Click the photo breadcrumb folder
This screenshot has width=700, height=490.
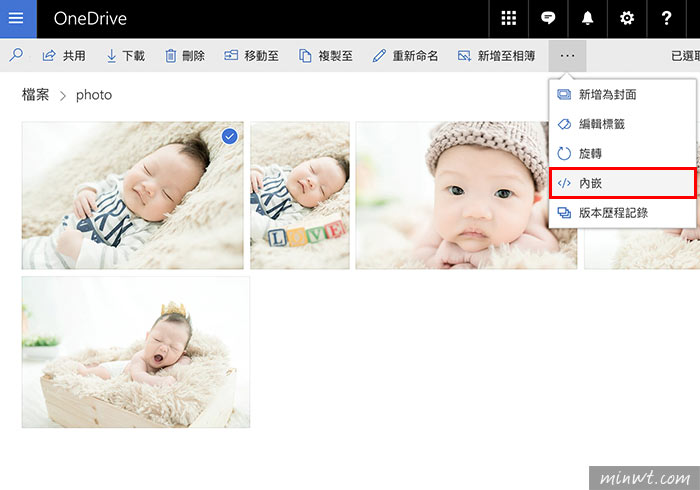tap(94, 95)
